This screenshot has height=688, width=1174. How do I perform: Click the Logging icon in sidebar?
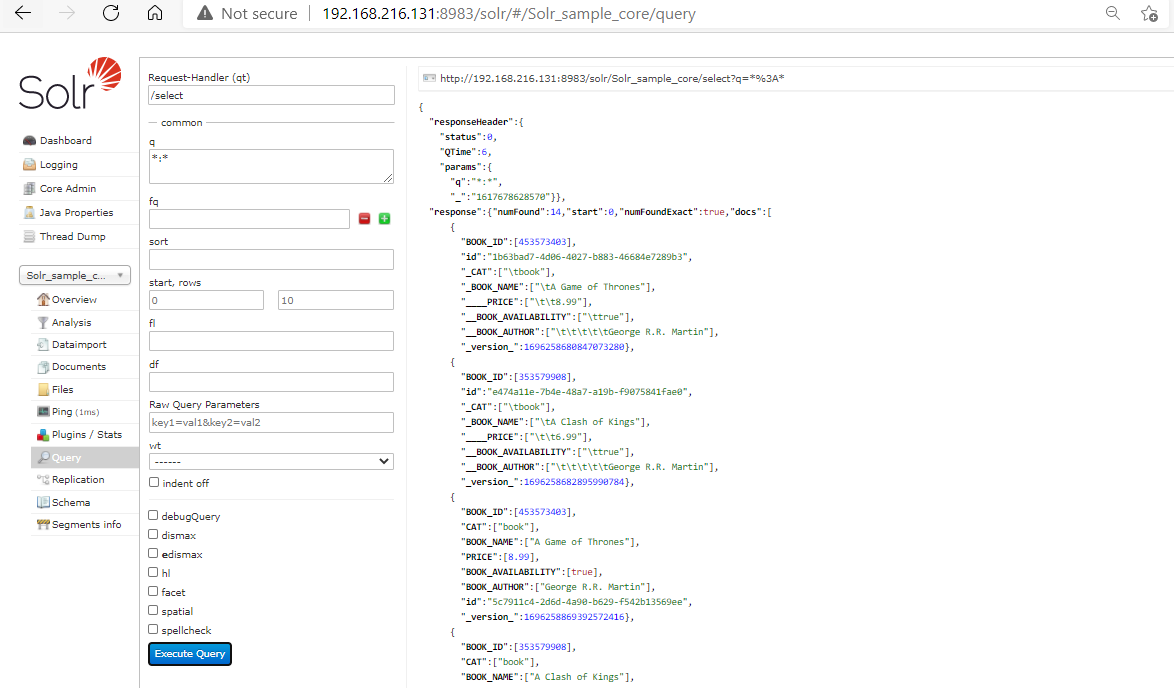29,164
